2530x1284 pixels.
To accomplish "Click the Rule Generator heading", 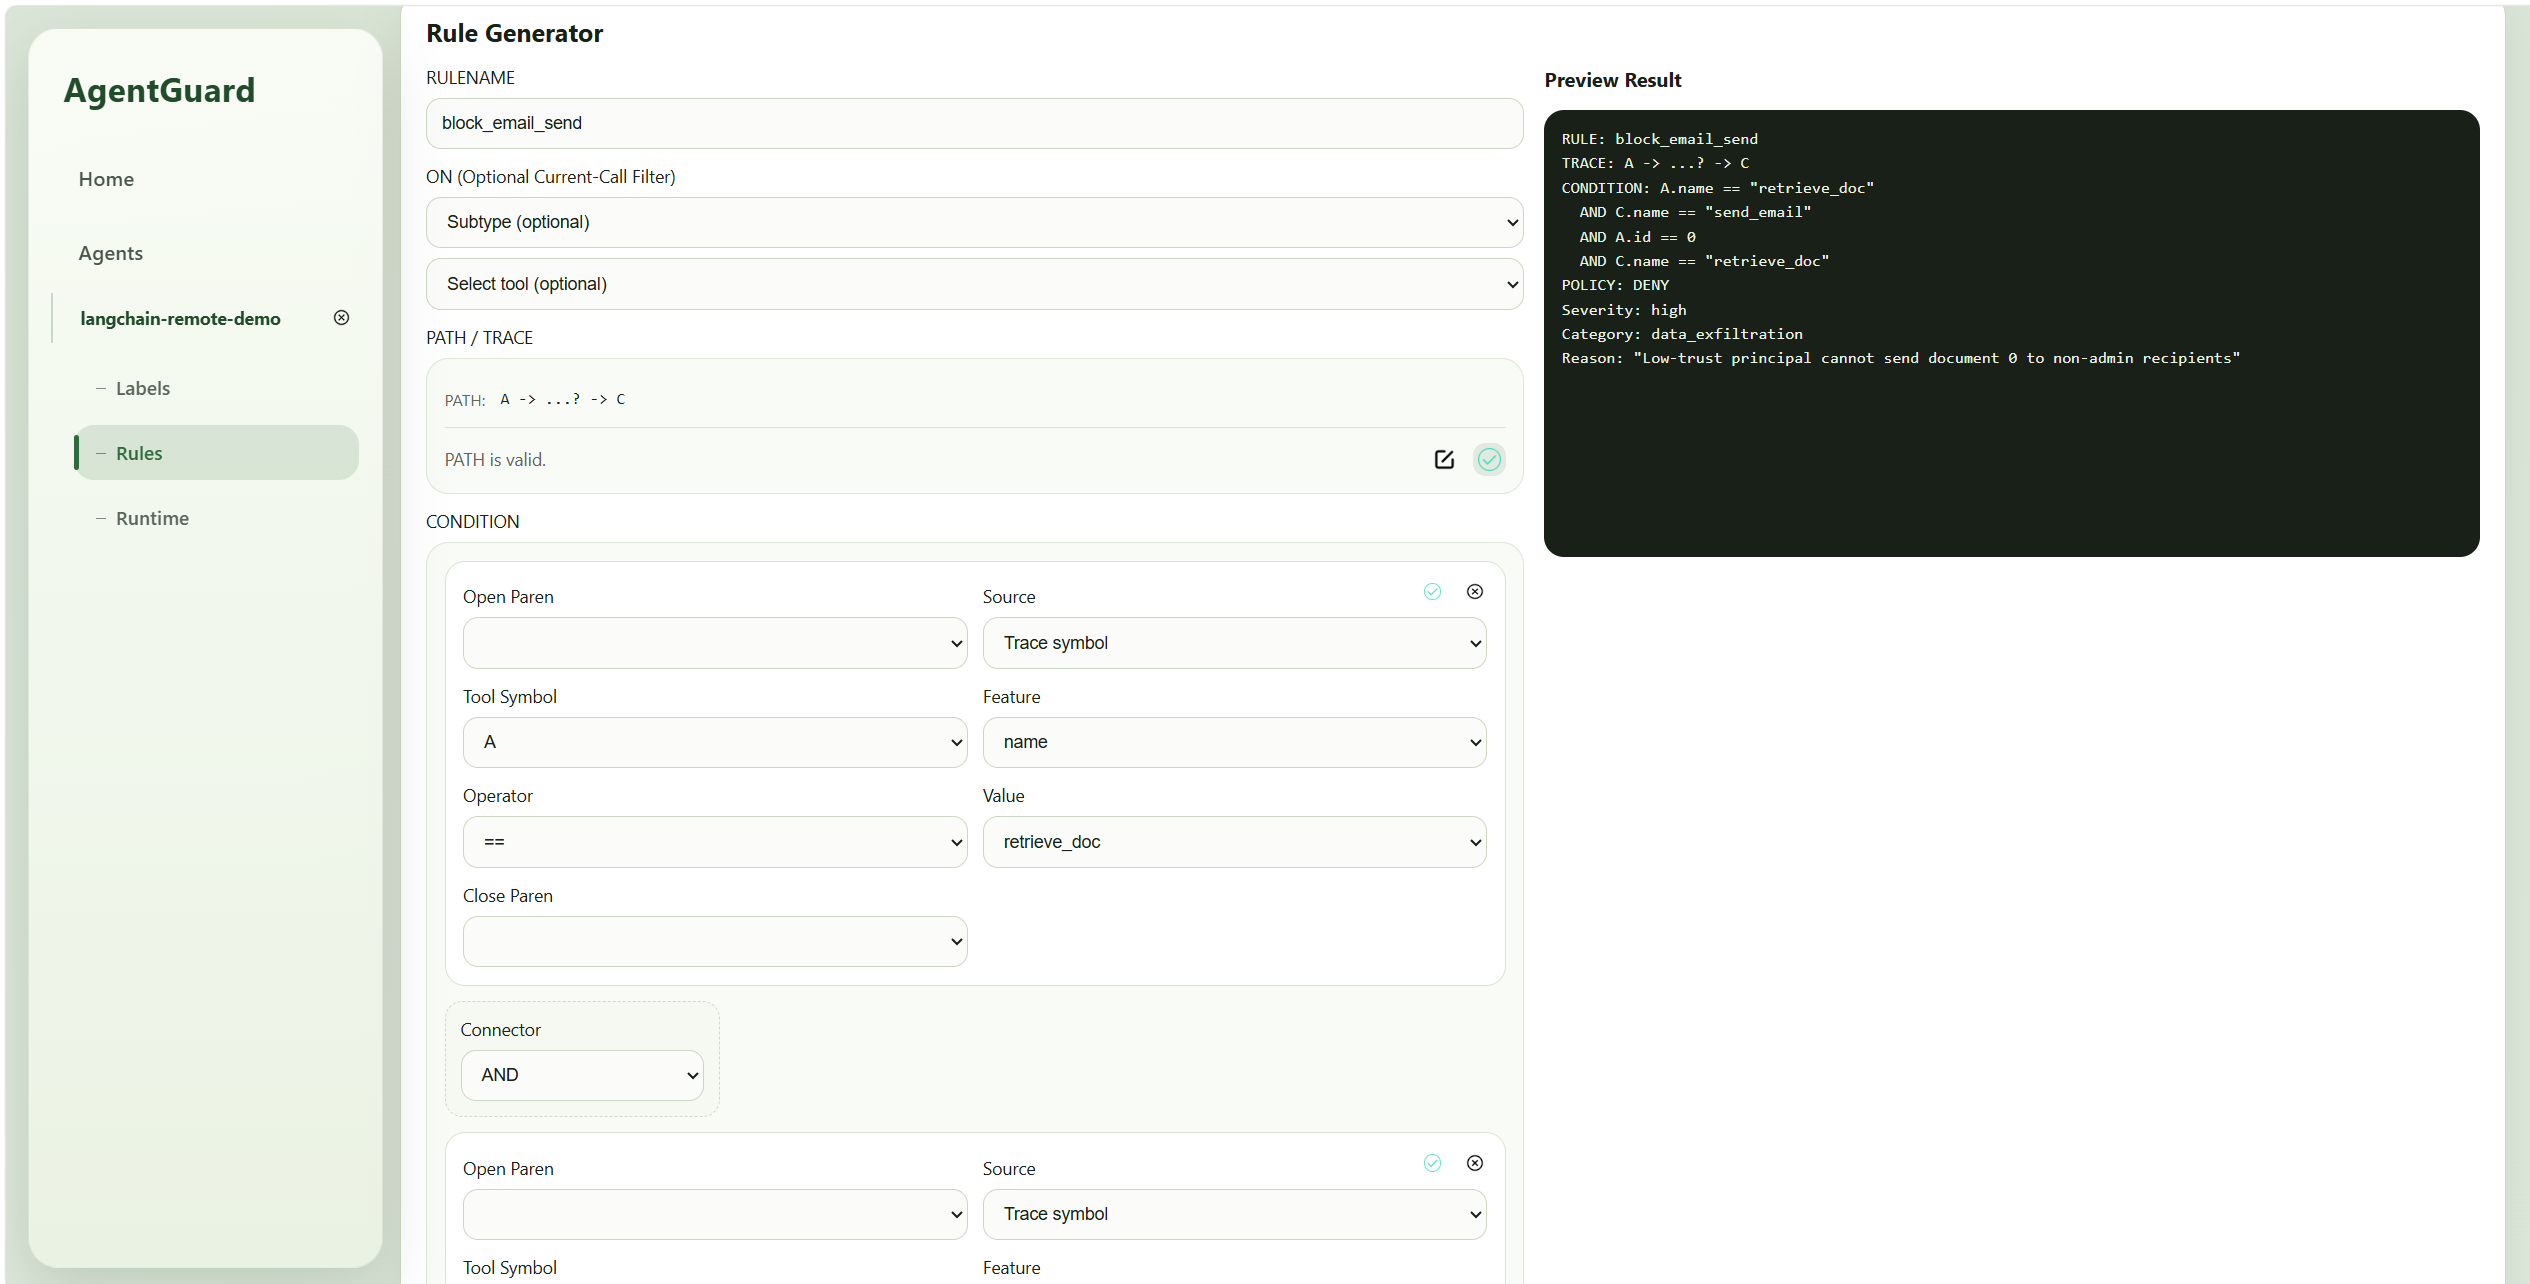I will coord(514,33).
